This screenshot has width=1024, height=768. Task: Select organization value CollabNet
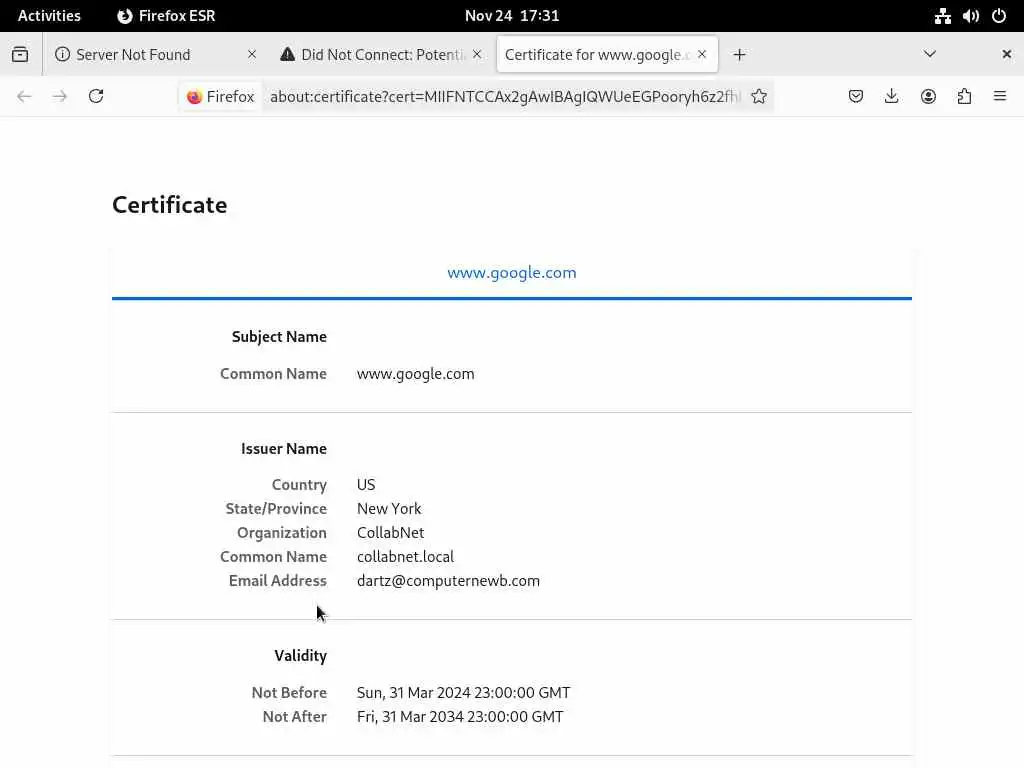click(x=391, y=533)
